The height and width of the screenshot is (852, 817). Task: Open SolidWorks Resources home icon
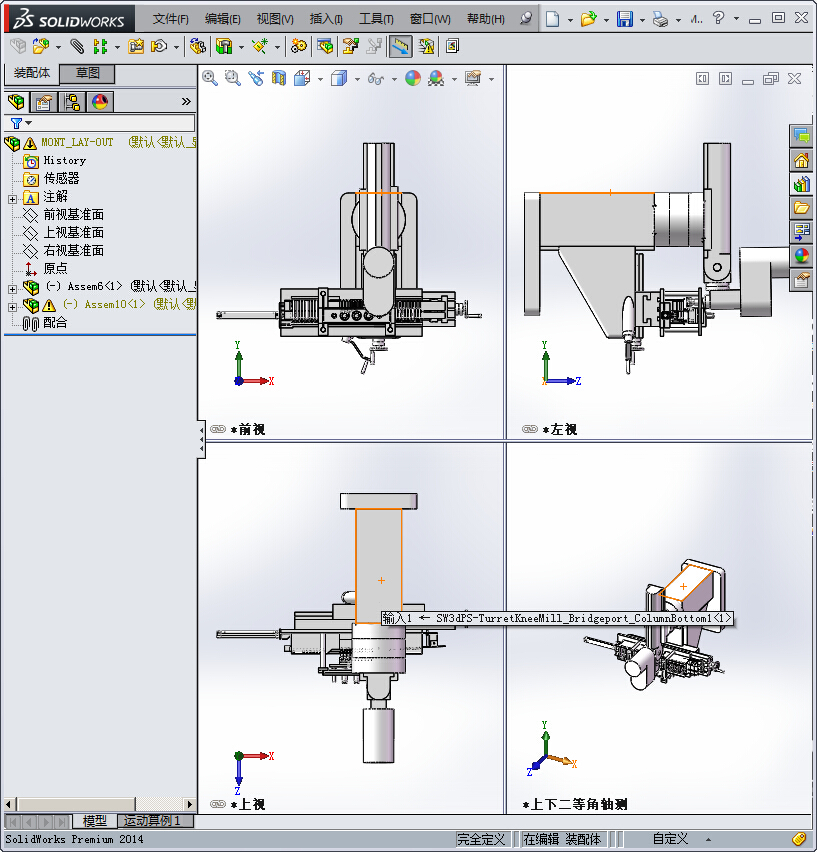801,160
